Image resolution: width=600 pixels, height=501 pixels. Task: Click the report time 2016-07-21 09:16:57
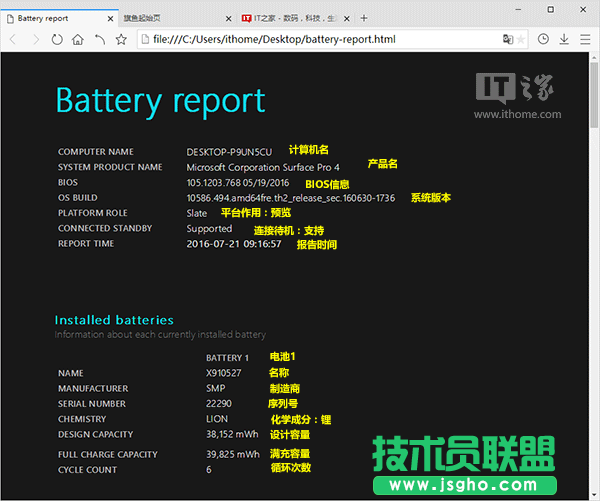click(x=234, y=244)
